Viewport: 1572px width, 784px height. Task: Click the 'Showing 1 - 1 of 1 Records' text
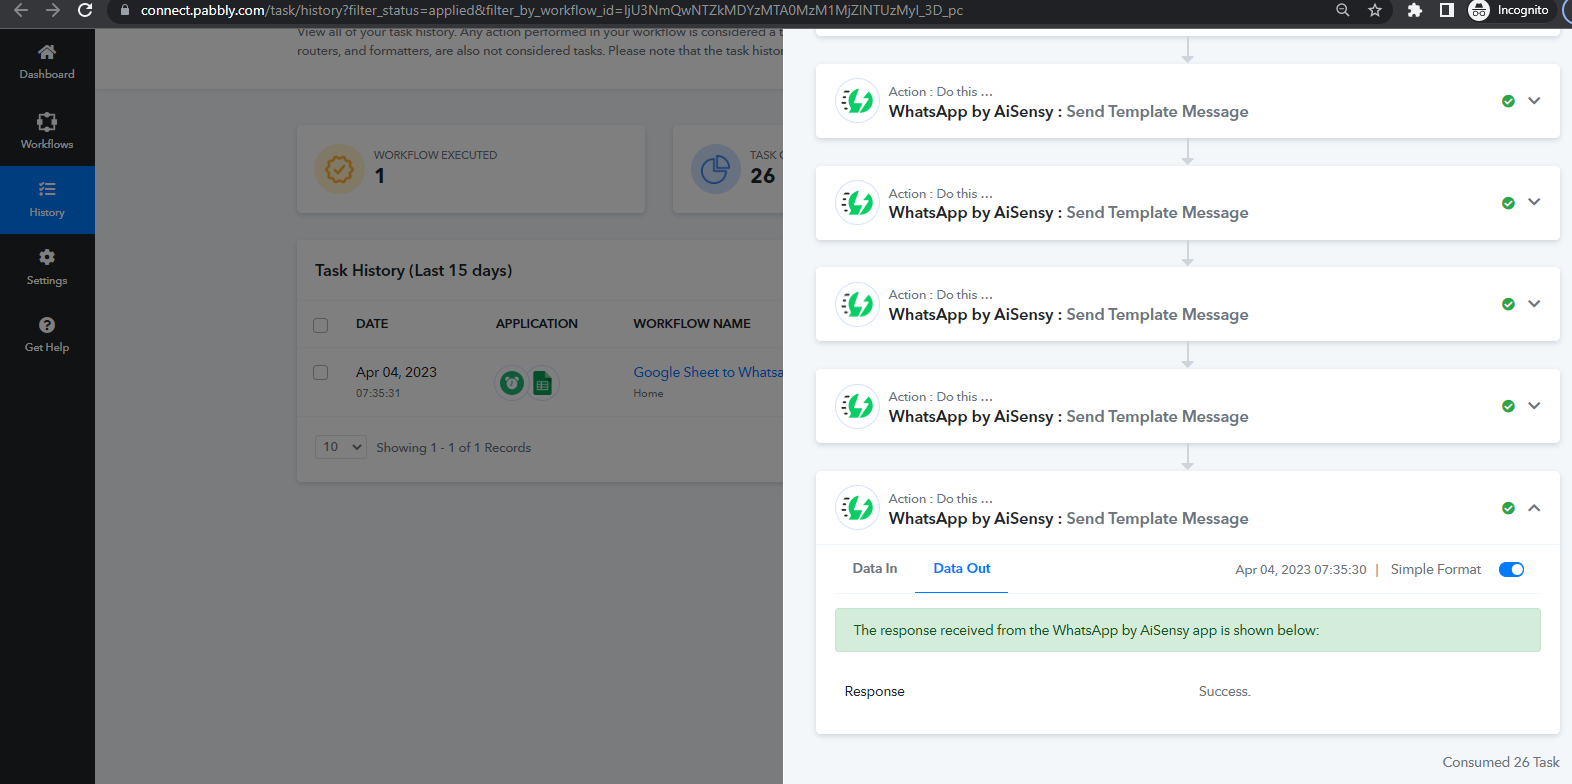tap(454, 448)
